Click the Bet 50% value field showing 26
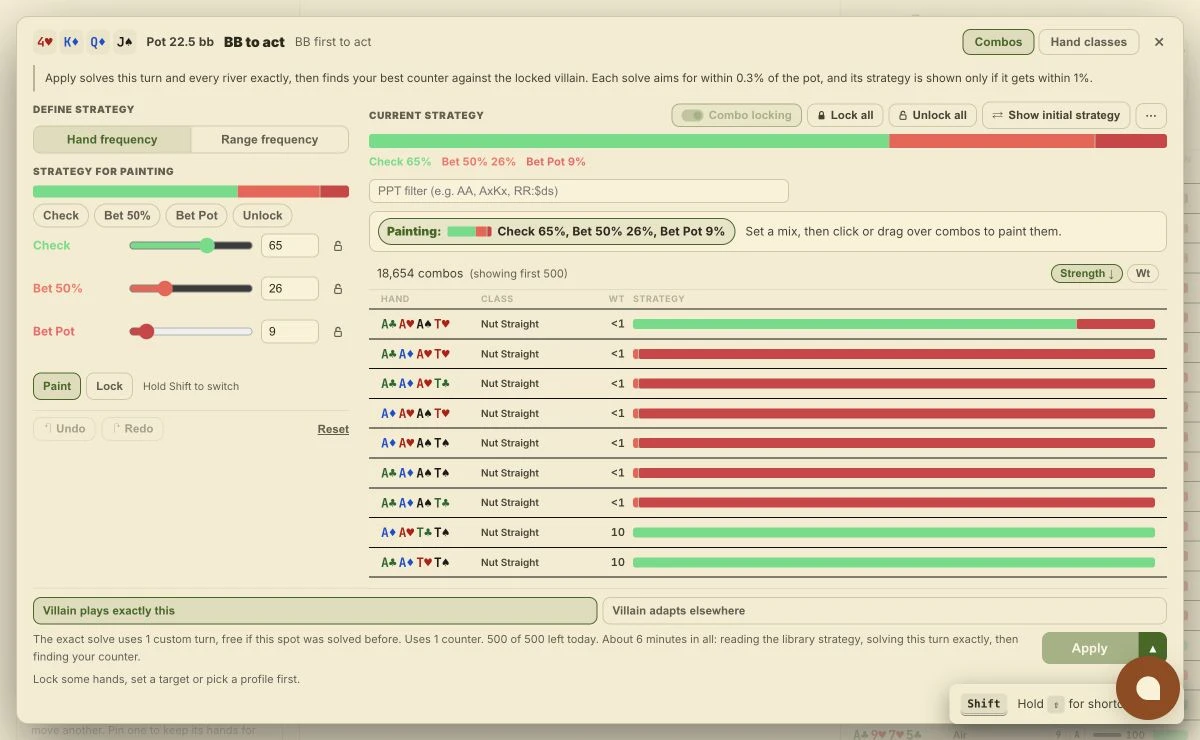Viewport: 1200px width, 740px height. pos(290,288)
